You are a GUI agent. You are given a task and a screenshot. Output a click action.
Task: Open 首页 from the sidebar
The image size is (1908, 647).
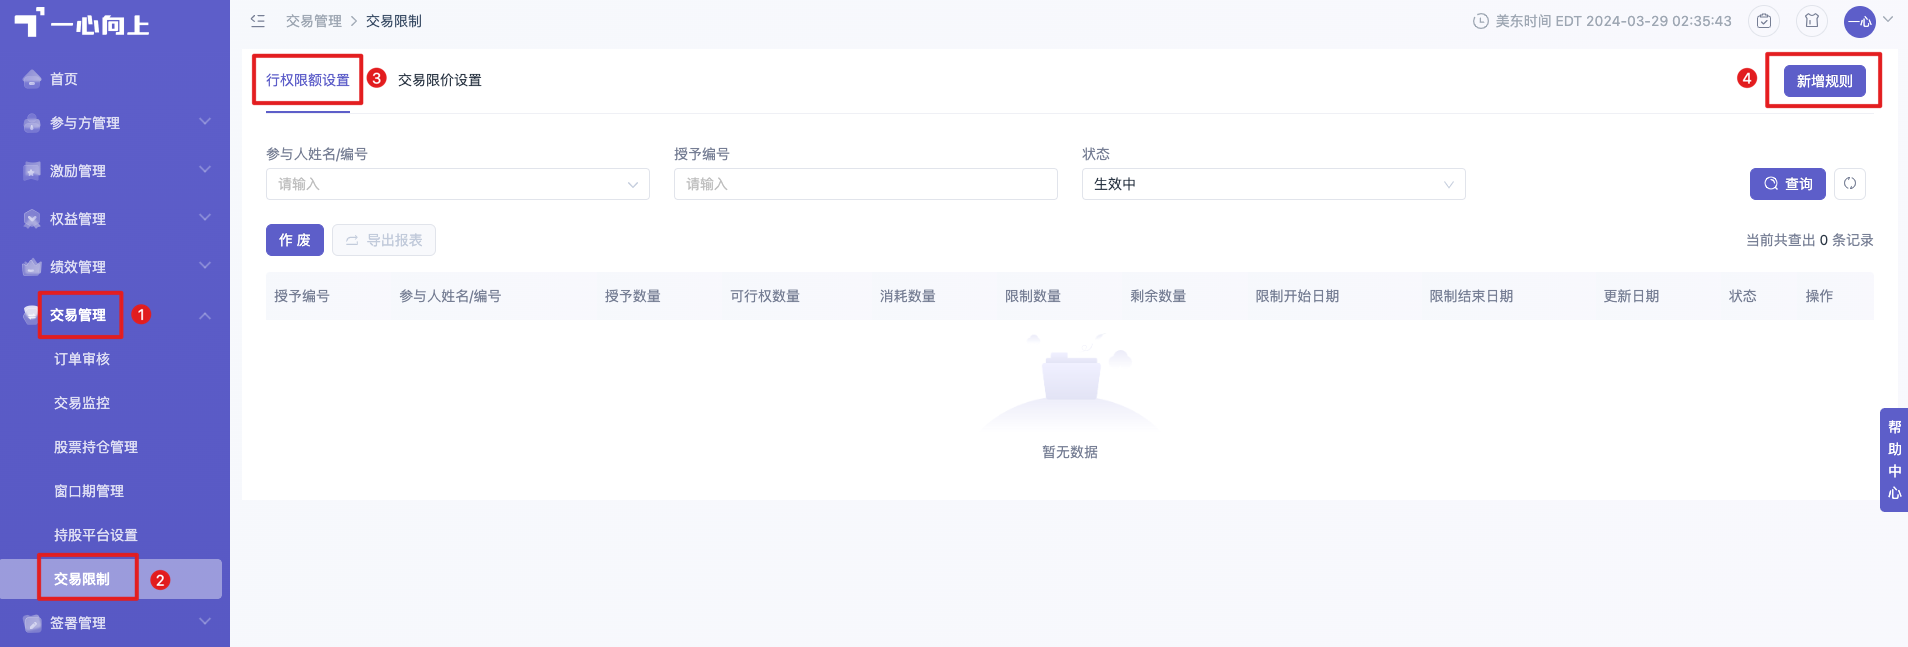(x=64, y=79)
